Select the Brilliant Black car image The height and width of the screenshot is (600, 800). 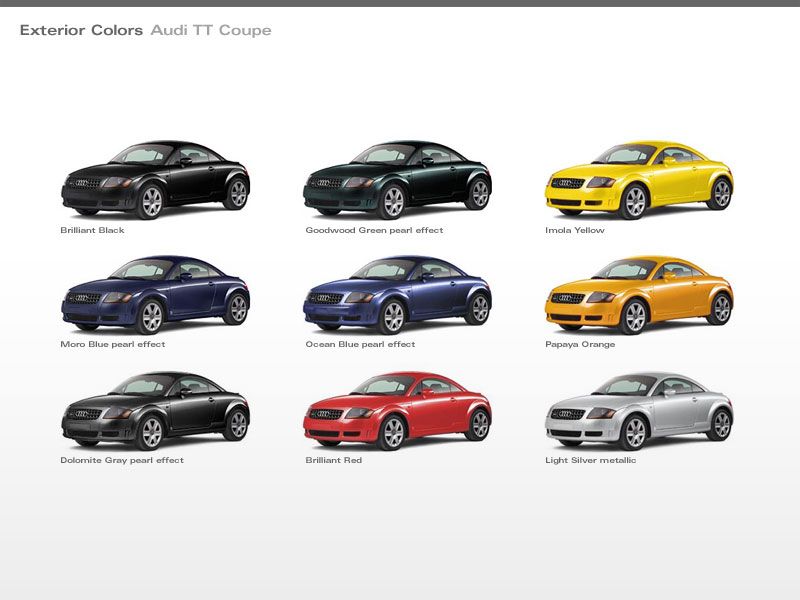coord(155,180)
